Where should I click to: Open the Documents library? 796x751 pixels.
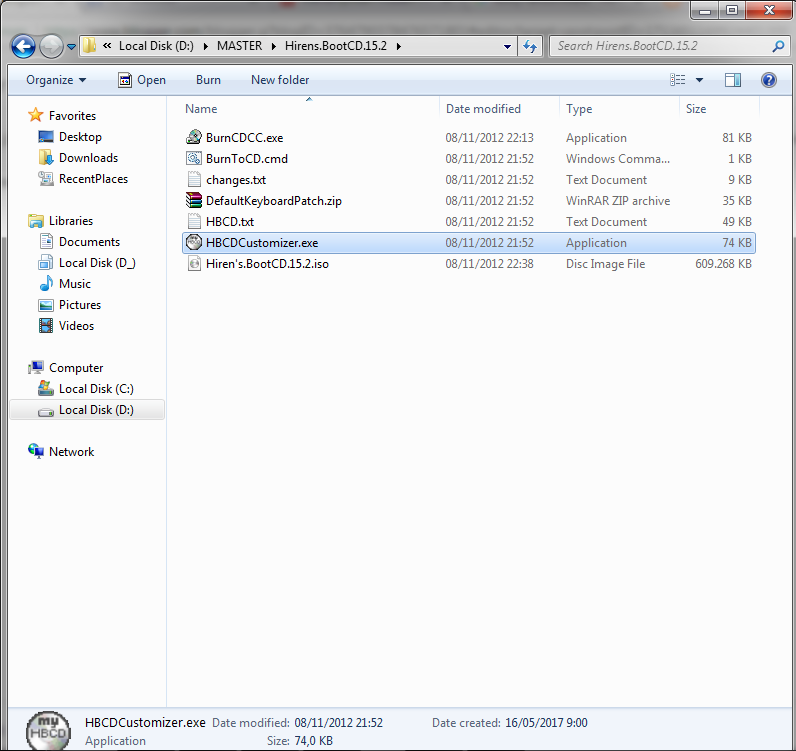[x=89, y=242]
